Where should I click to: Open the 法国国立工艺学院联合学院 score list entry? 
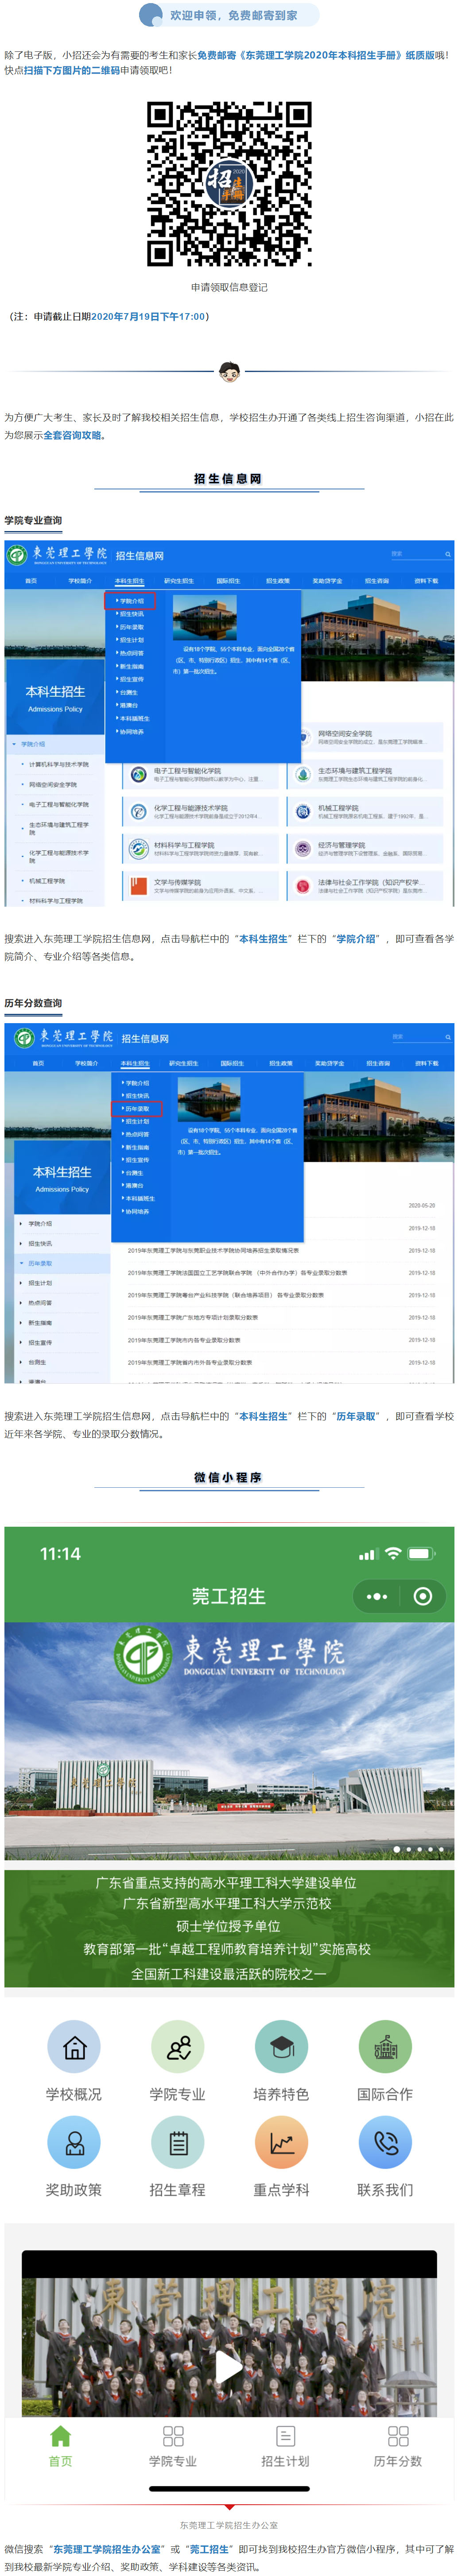[237, 1273]
